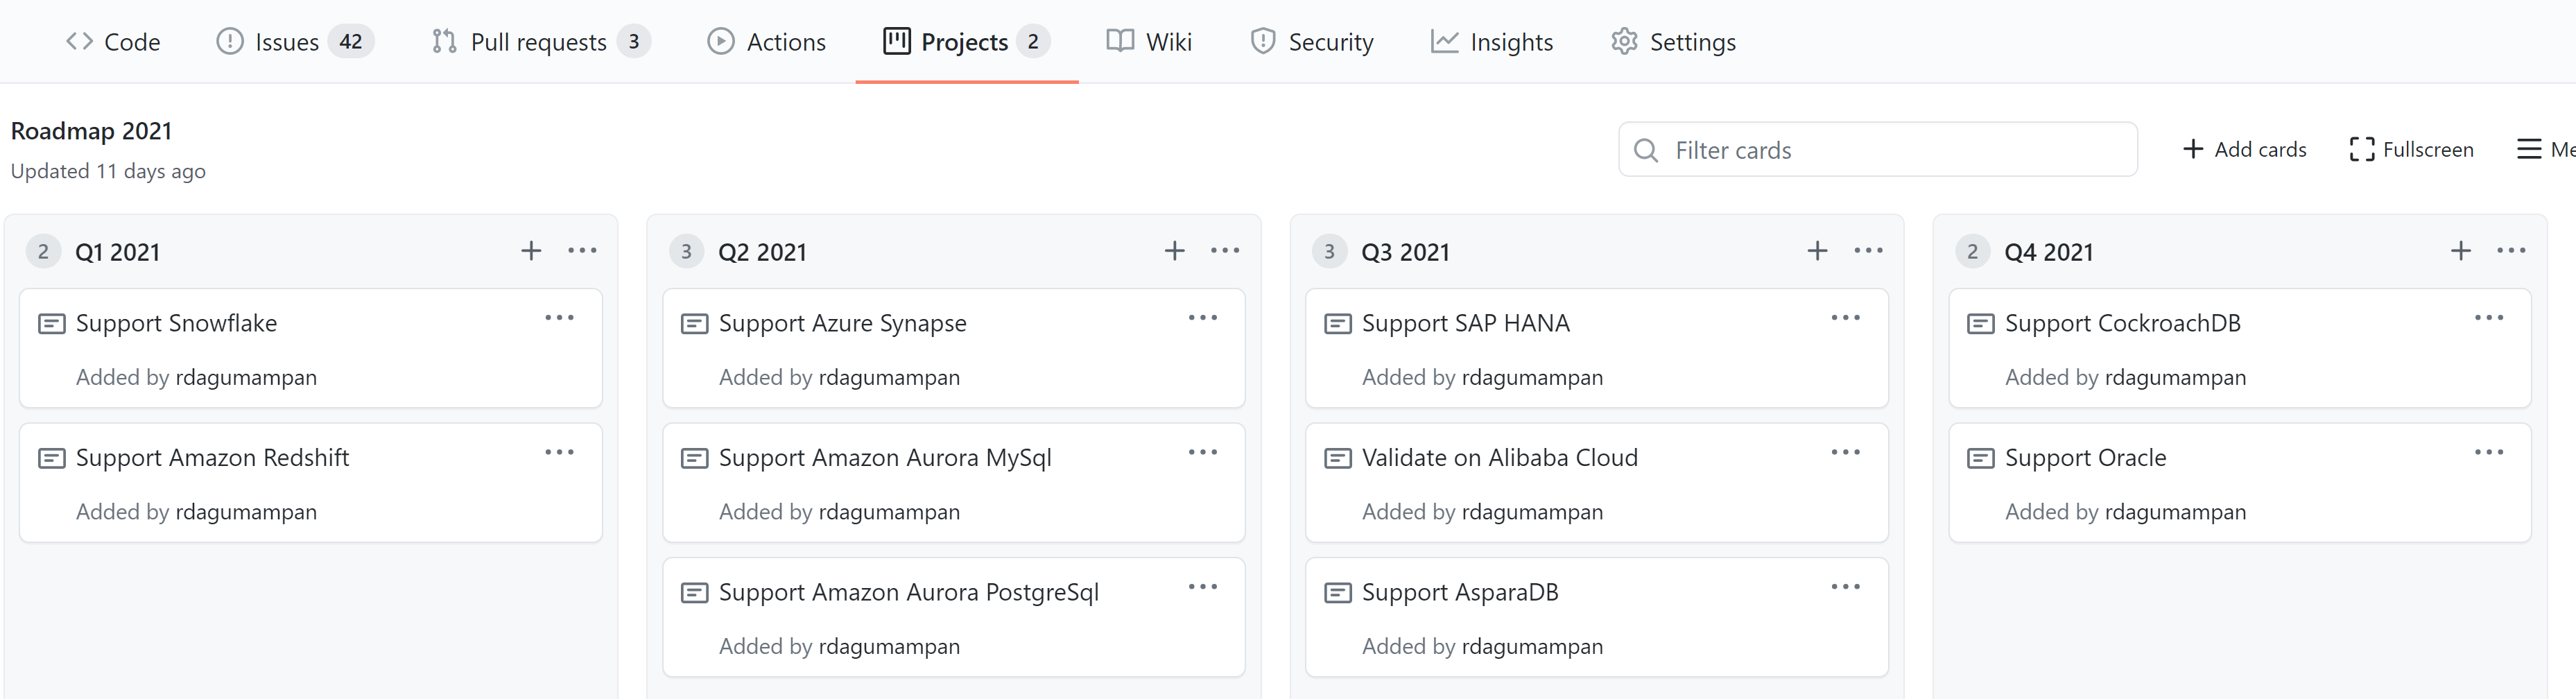Click the note icon on Support Oracle card
The width and height of the screenshot is (2576, 699).
coord(1980,458)
